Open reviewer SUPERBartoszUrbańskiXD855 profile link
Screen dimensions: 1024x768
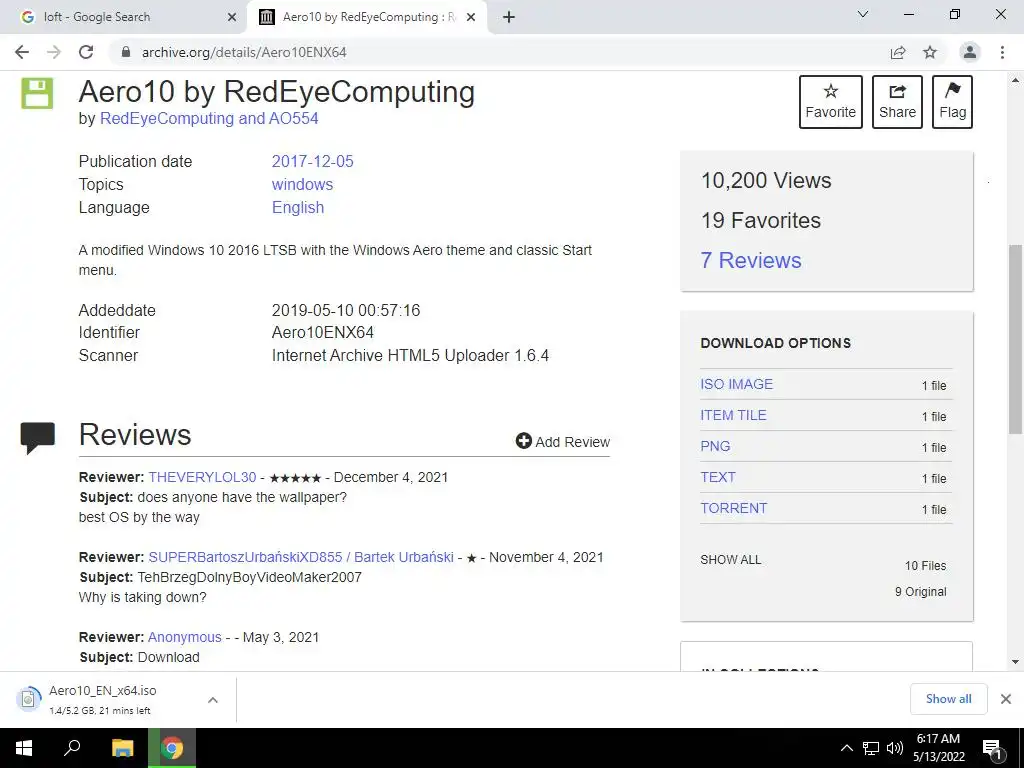pos(301,557)
